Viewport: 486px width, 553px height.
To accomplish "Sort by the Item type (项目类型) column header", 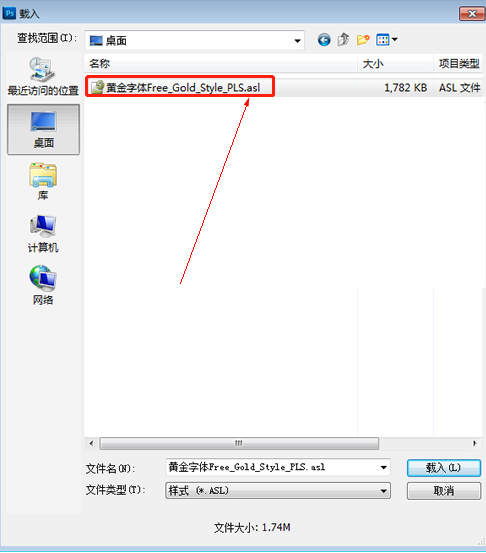I will click(x=458, y=64).
